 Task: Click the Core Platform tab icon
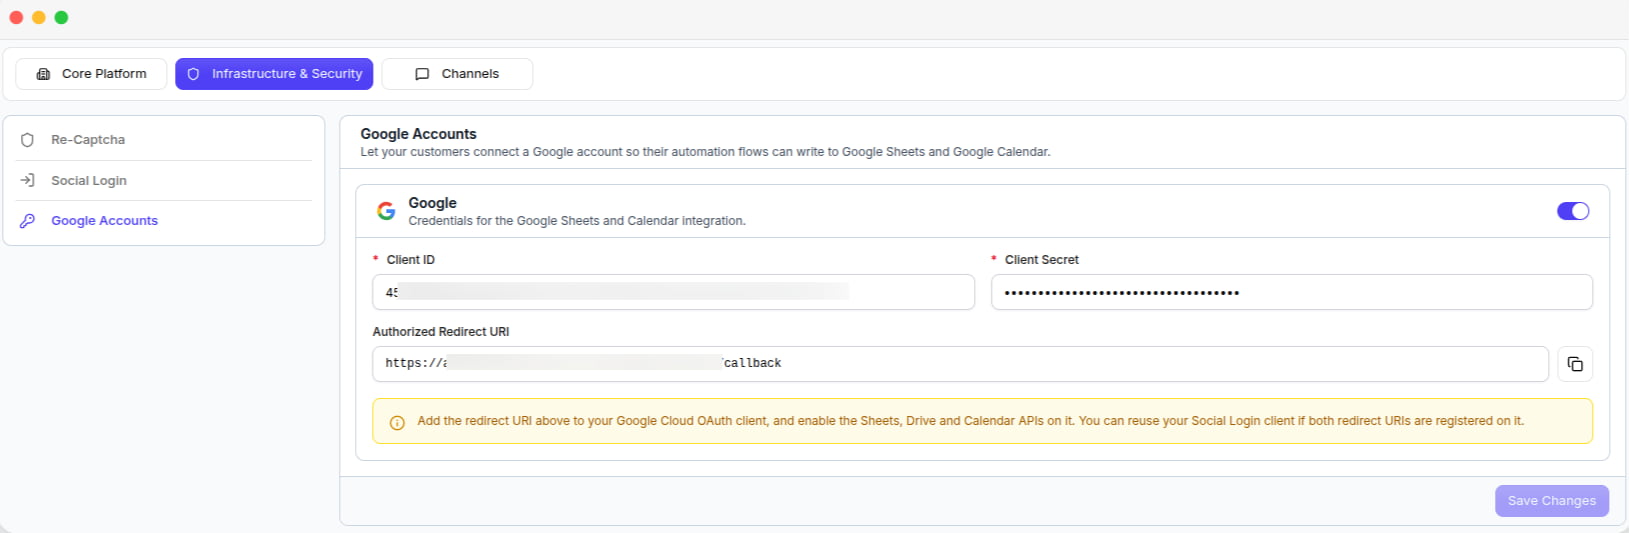(x=43, y=74)
